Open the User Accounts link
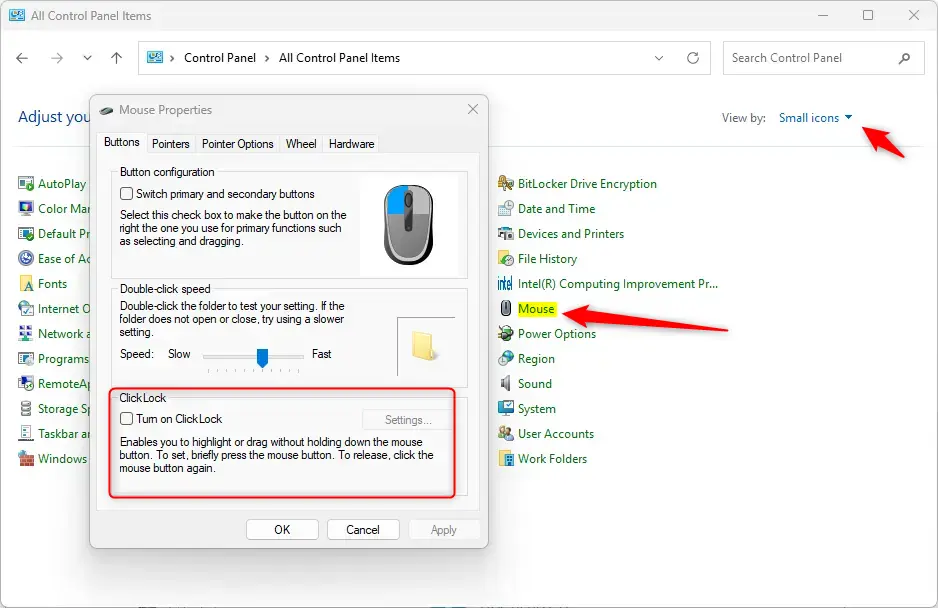This screenshot has height=608, width=938. [x=556, y=434]
